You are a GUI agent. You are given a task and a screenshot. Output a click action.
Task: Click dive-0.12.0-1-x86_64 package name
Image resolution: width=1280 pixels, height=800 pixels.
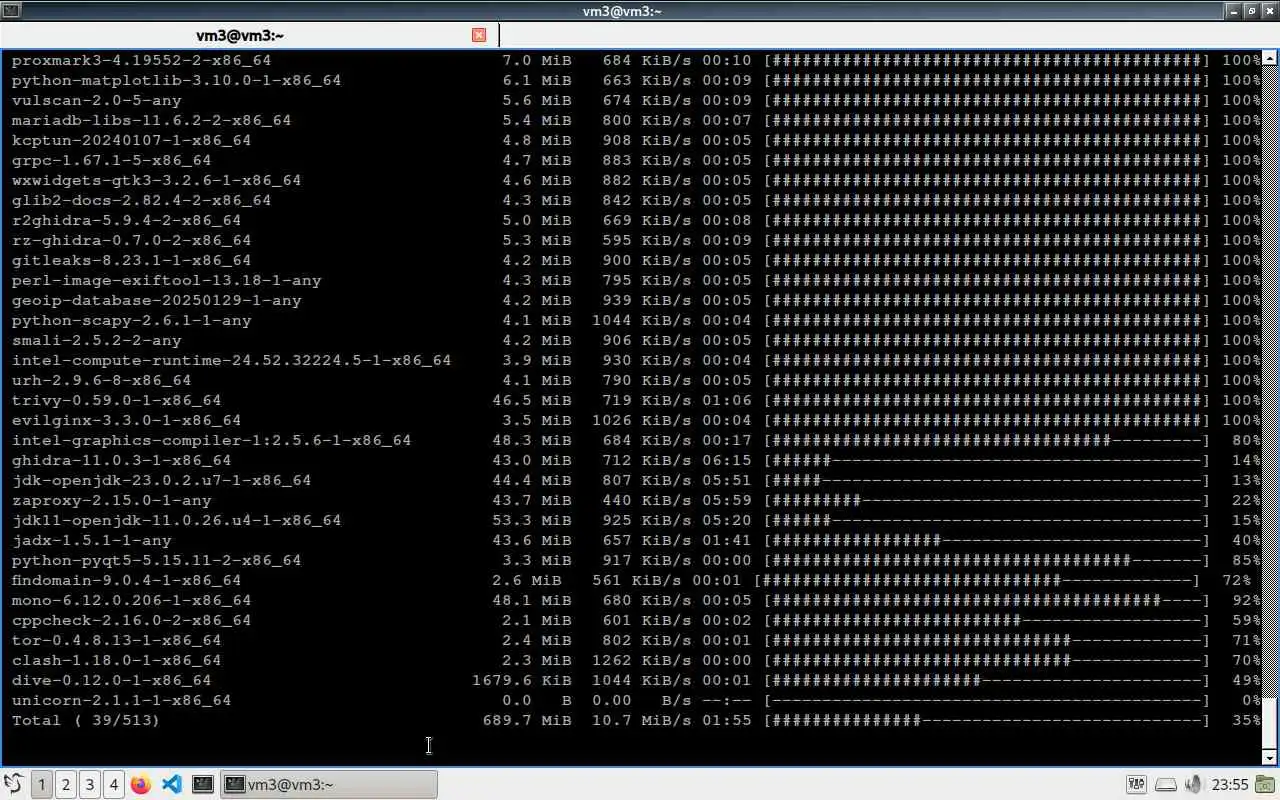111,680
